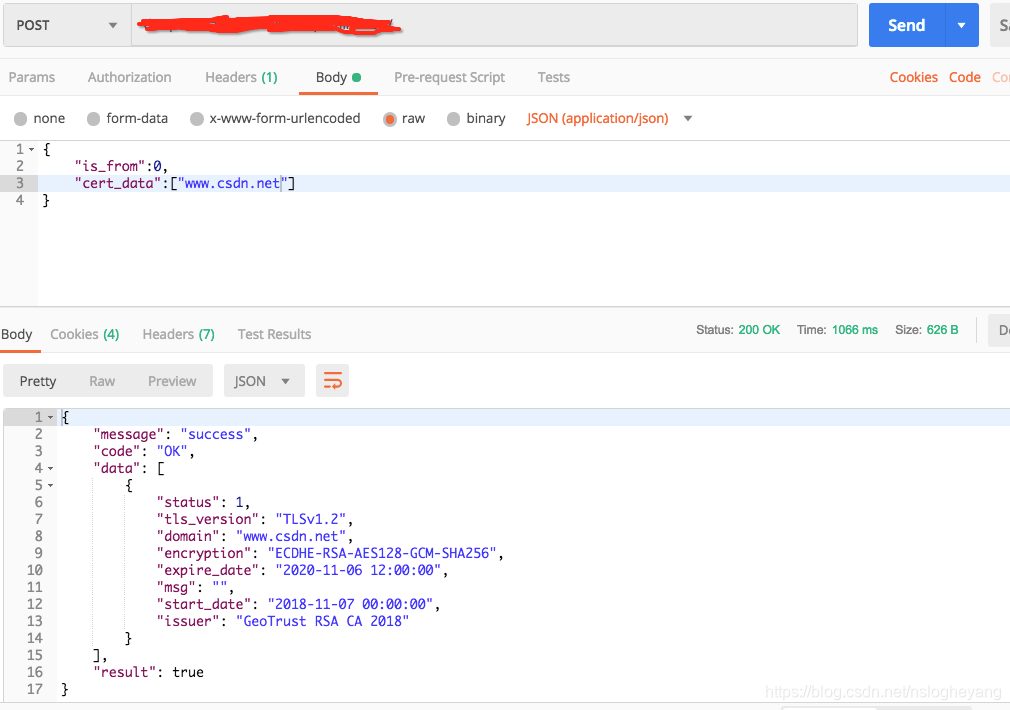Screen dimensions: 1010x710
Task: Click the "start_date" 2018-11-07 line
Action: click(x=298, y=604)
